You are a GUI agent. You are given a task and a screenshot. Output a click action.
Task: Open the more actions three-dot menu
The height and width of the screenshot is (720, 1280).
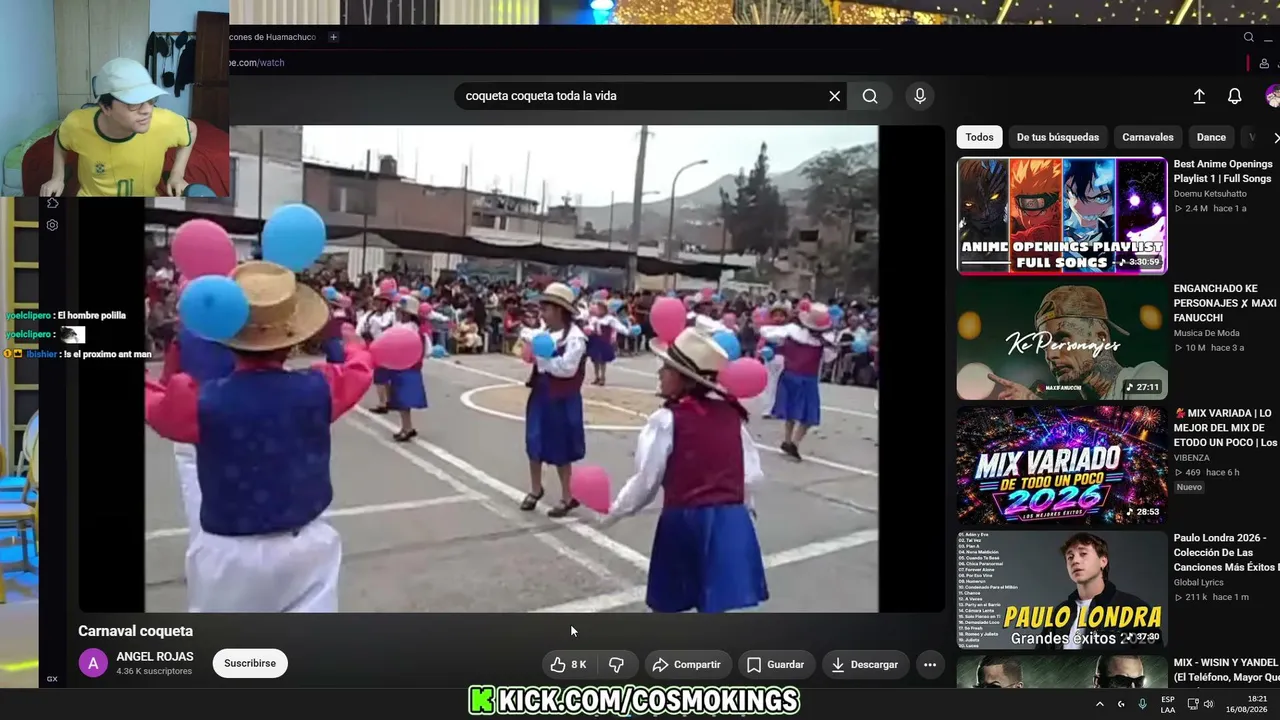pos(930,664)
